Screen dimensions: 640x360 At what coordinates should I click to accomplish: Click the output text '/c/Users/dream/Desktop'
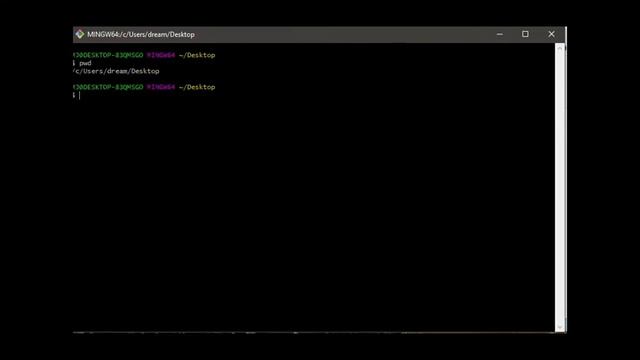pyautogui.click(x=116, y=71)
